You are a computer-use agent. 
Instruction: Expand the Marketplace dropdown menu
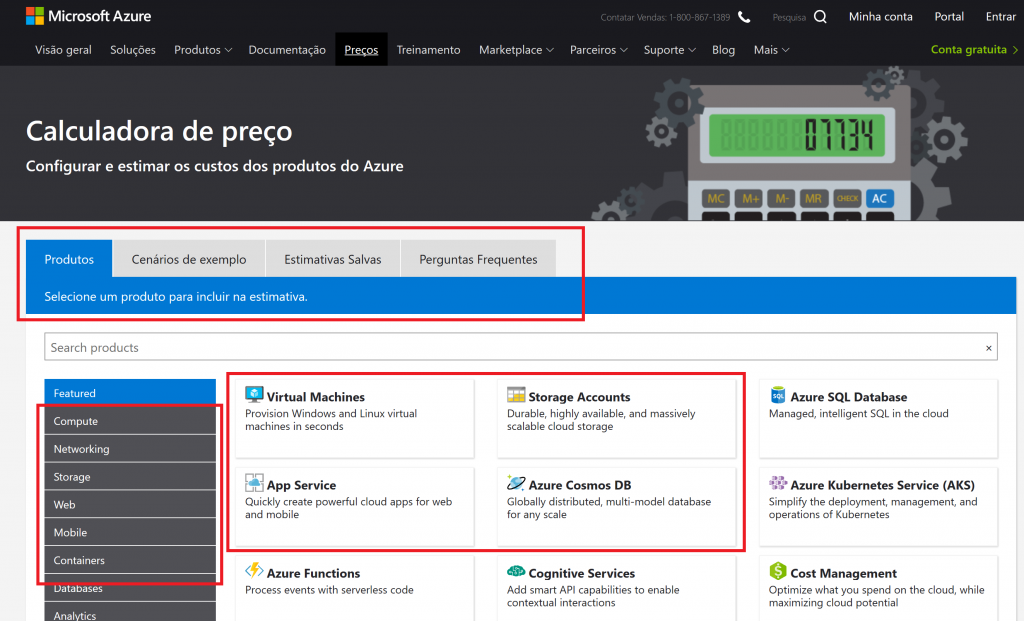[x=515, y=50]
